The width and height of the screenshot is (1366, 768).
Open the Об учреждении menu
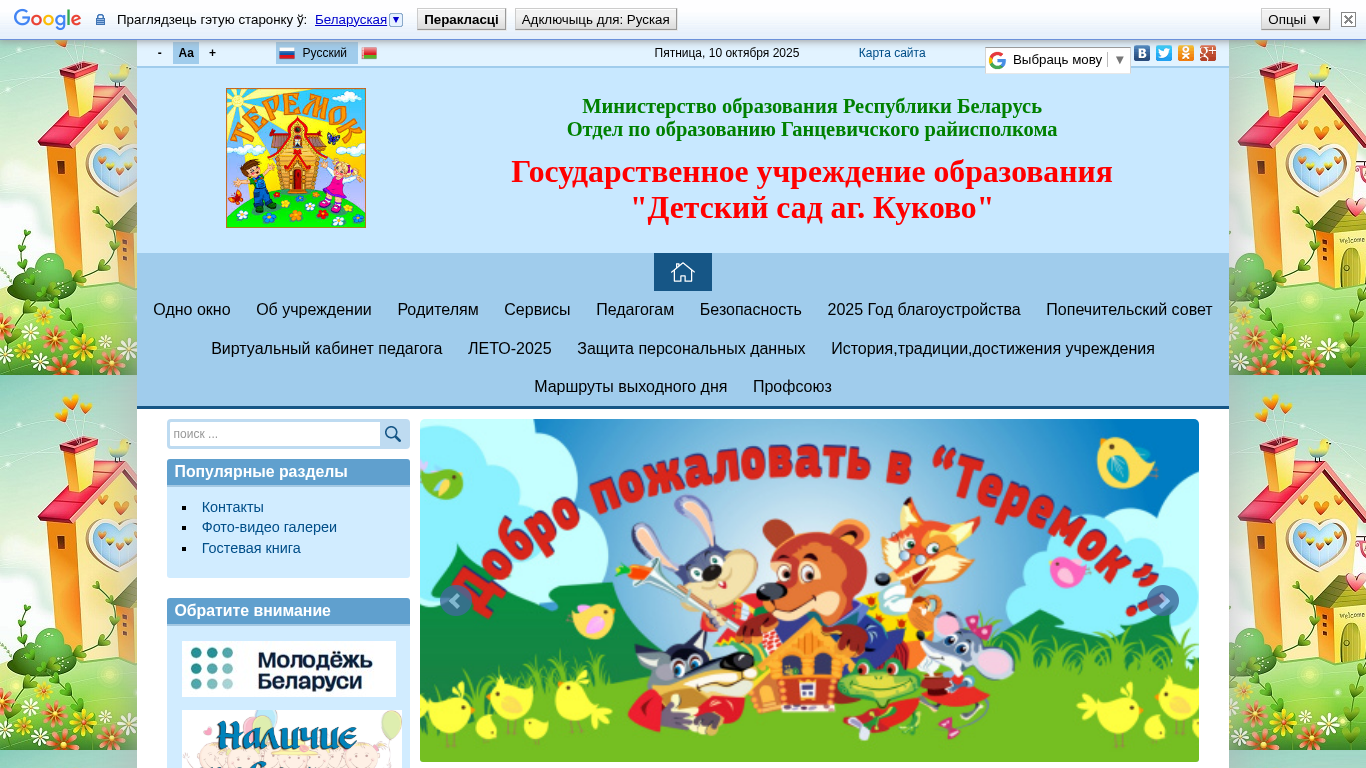coord(314,310)
